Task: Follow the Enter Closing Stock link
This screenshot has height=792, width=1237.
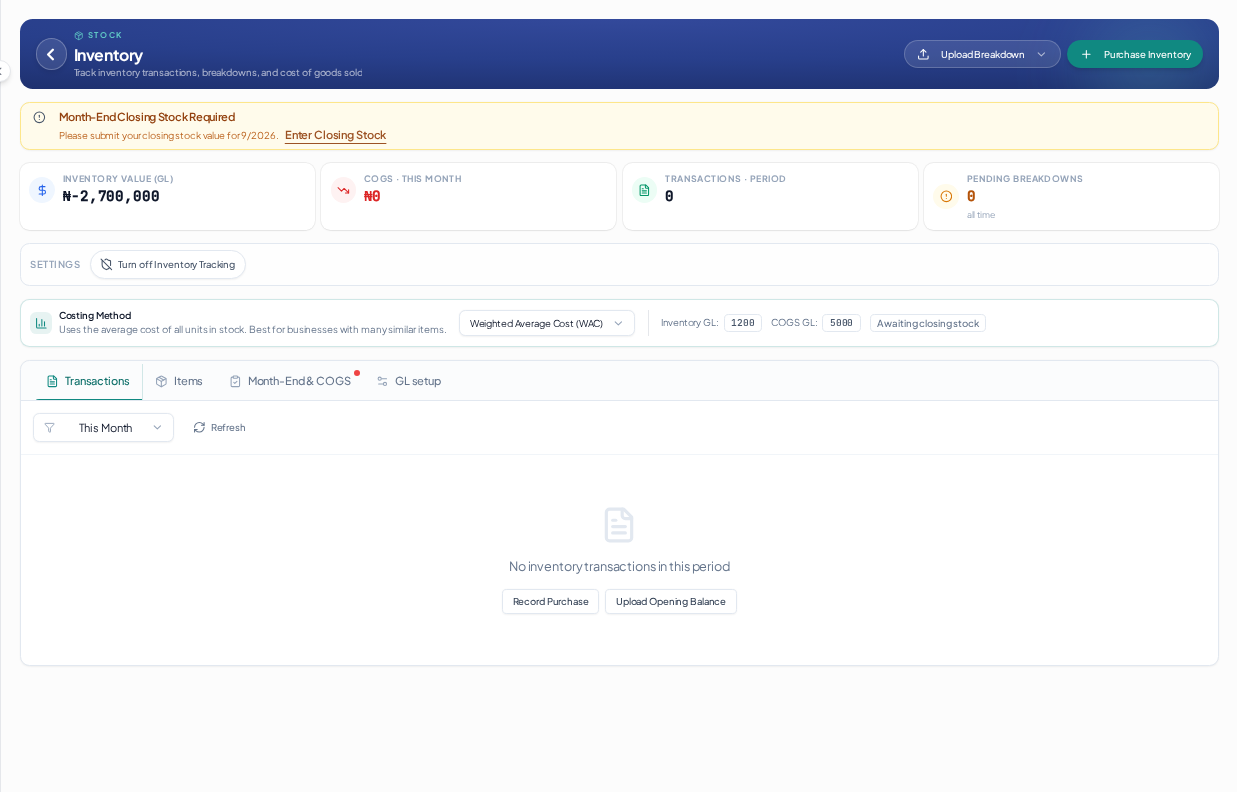Action: pos(335,135)
